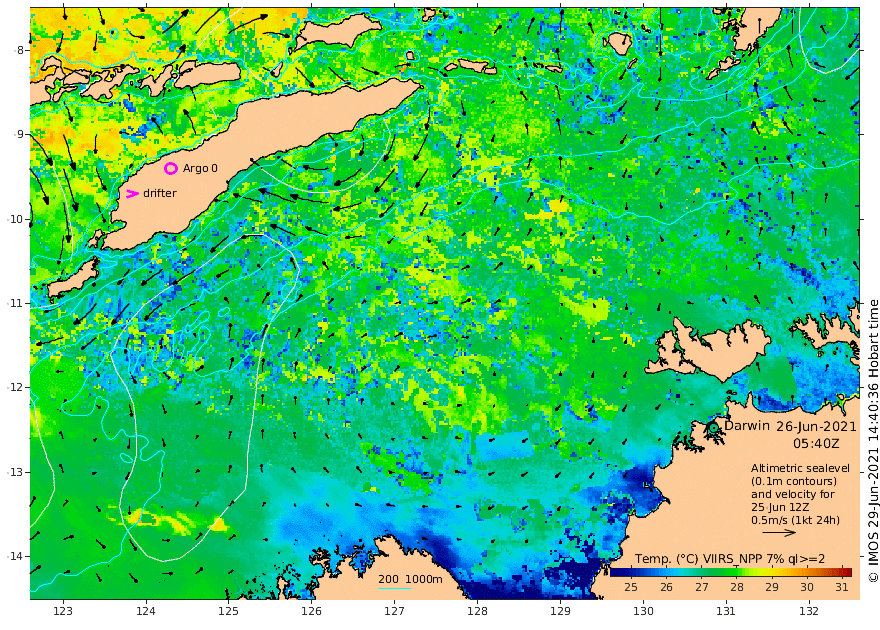Image resolution: width=880 pixels, height=630 pixels.
Task: Click the vertical IMOS copyright timestamp text
Action: [x=873, y=441]
